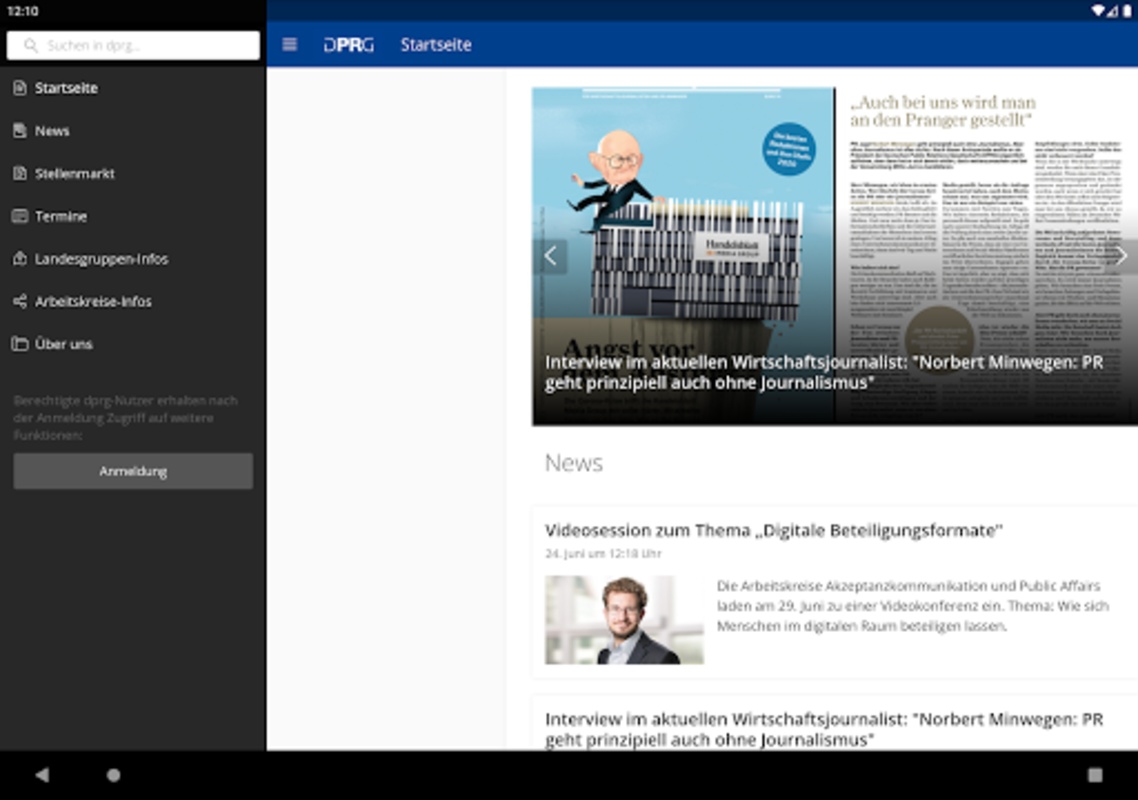
Task: Click the Anmeldung login button
Action: pos(133,471)
